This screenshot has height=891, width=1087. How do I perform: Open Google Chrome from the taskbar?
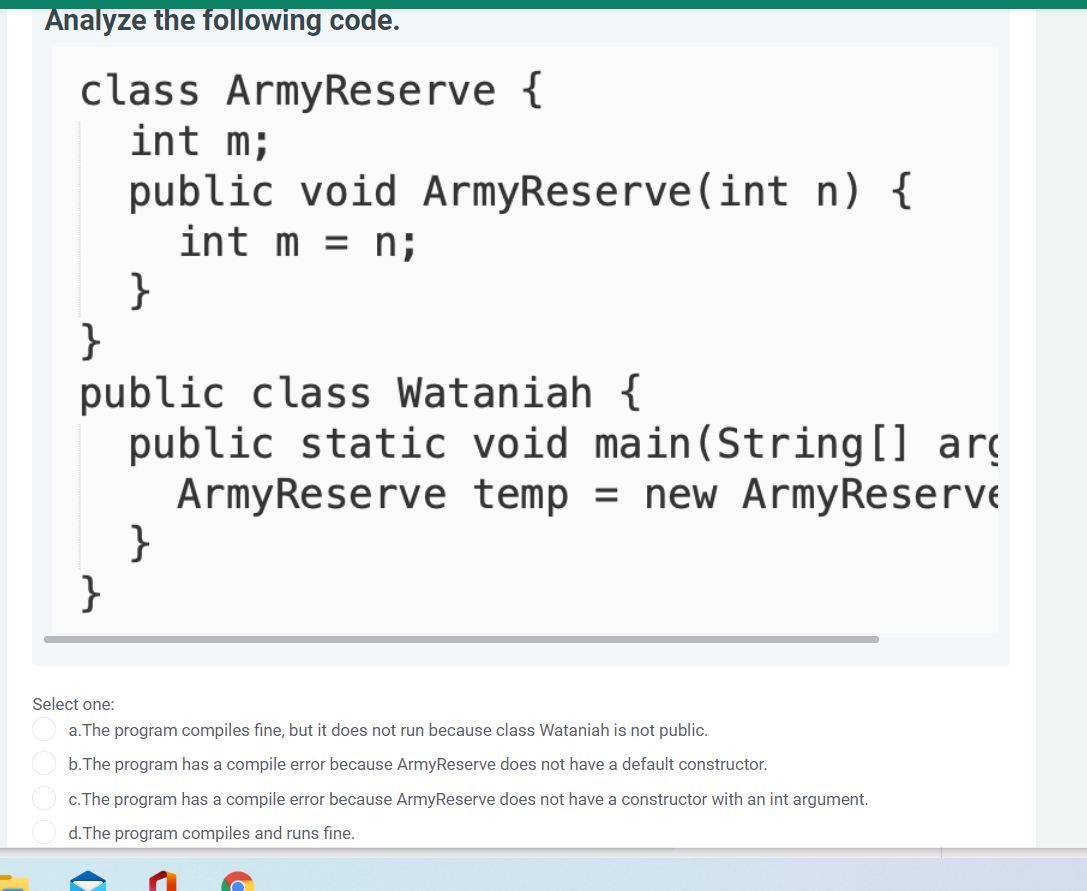(x=238, y=881)
